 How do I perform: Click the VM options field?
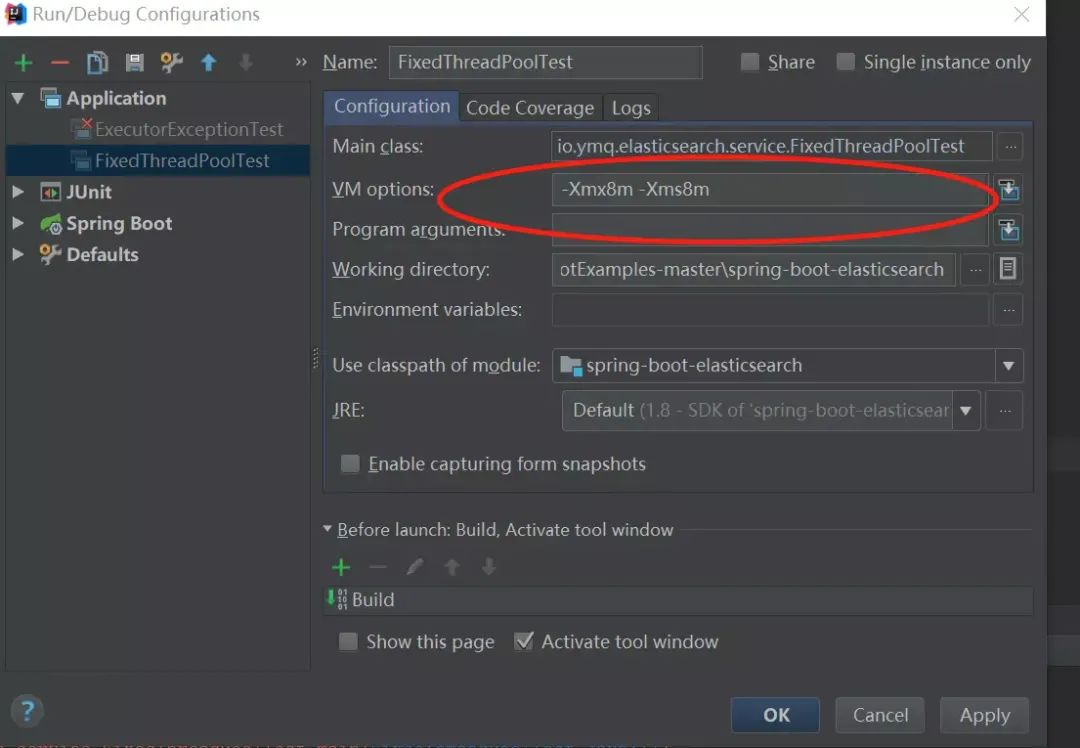click(770, 189)
